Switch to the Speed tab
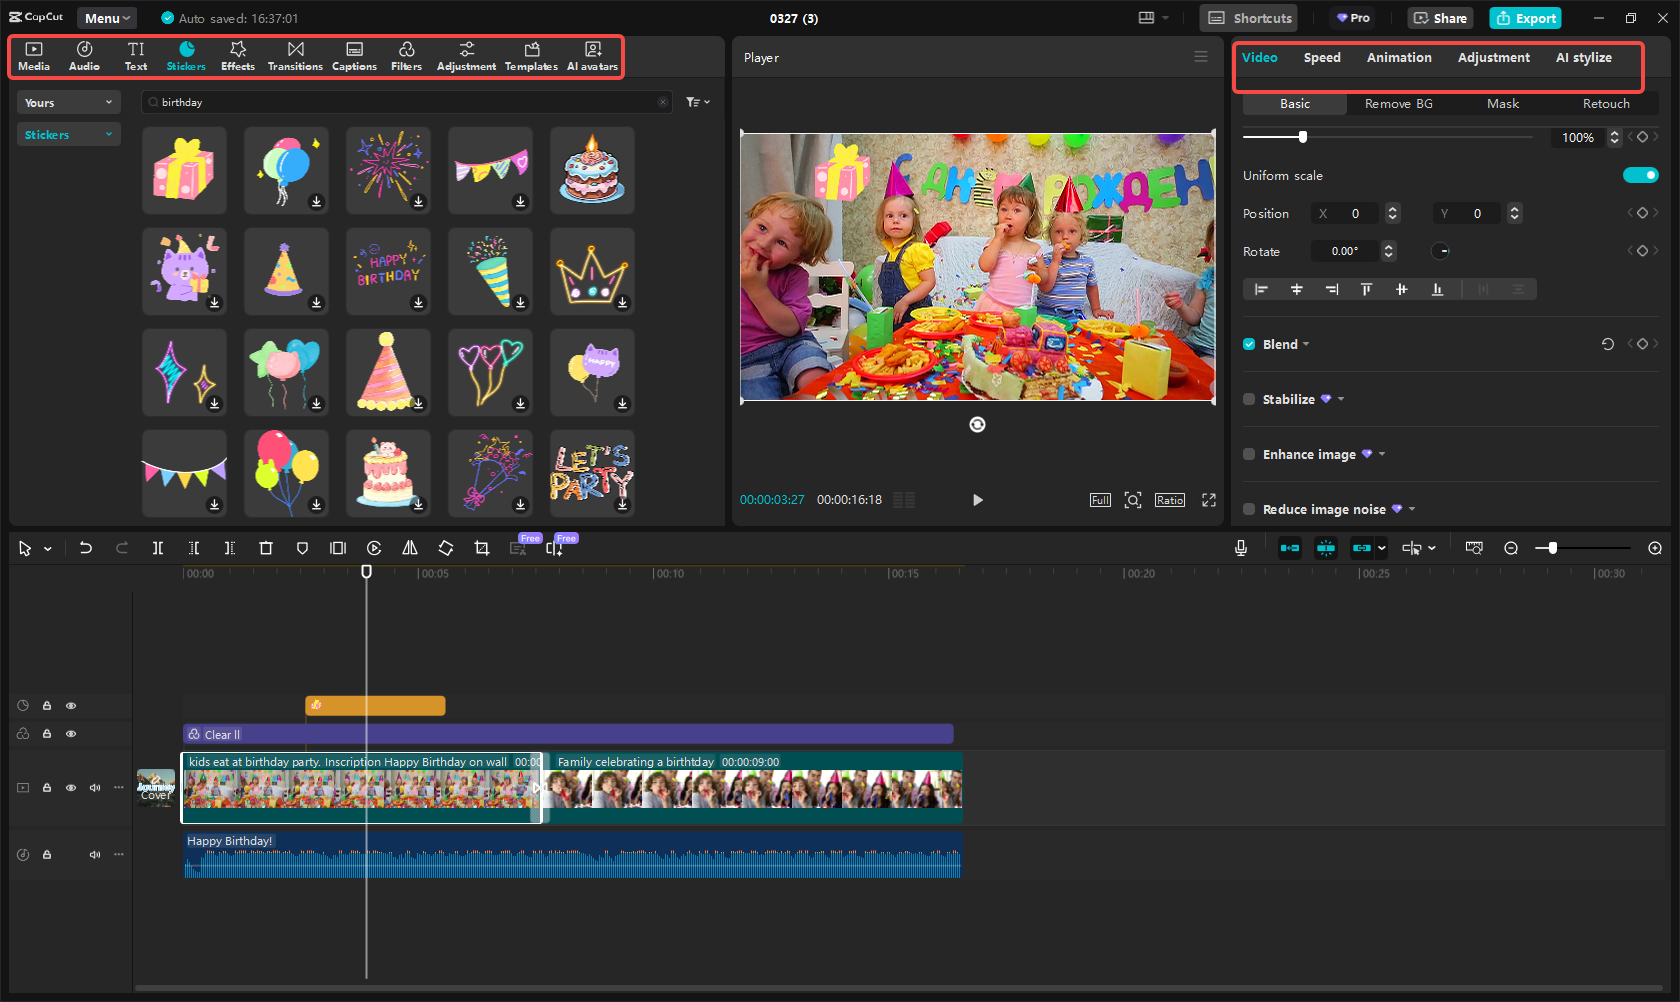Screen dimensions: 1680x1002 point(1322,58)
